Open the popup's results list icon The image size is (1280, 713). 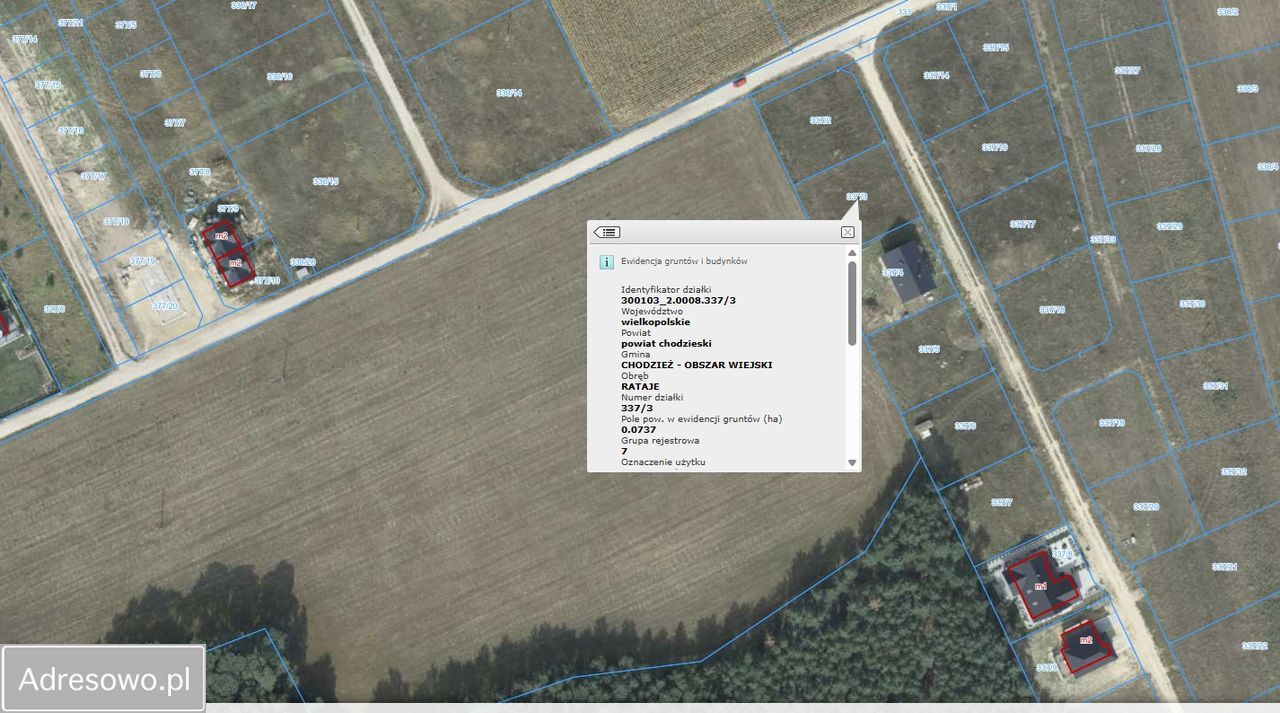coord(607,232)
